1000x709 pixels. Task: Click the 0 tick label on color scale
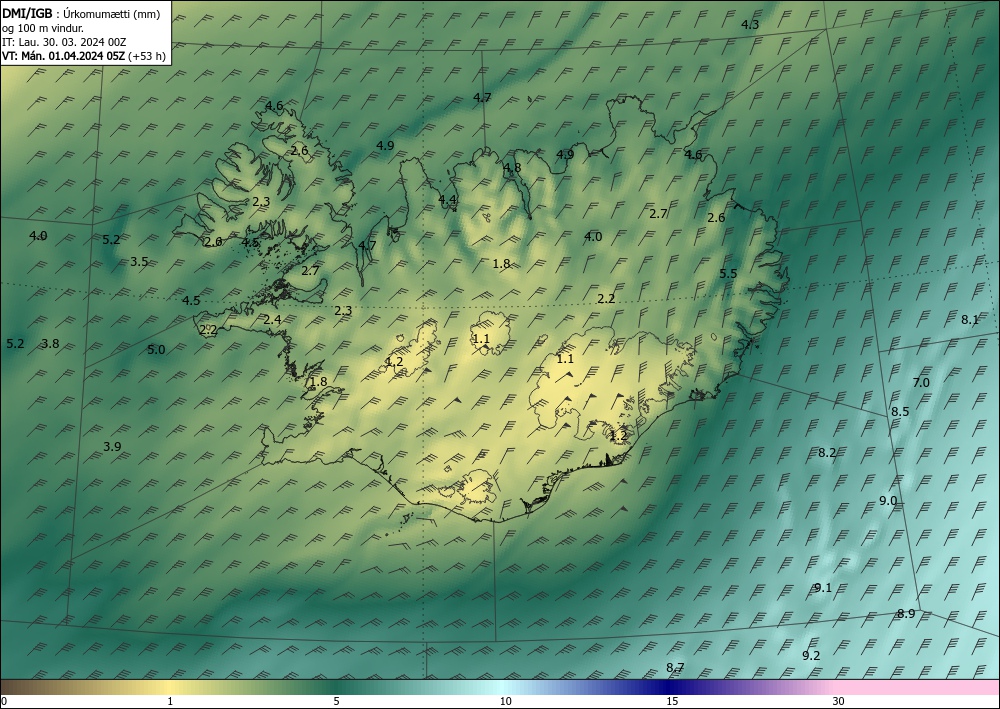pos(4,701)
